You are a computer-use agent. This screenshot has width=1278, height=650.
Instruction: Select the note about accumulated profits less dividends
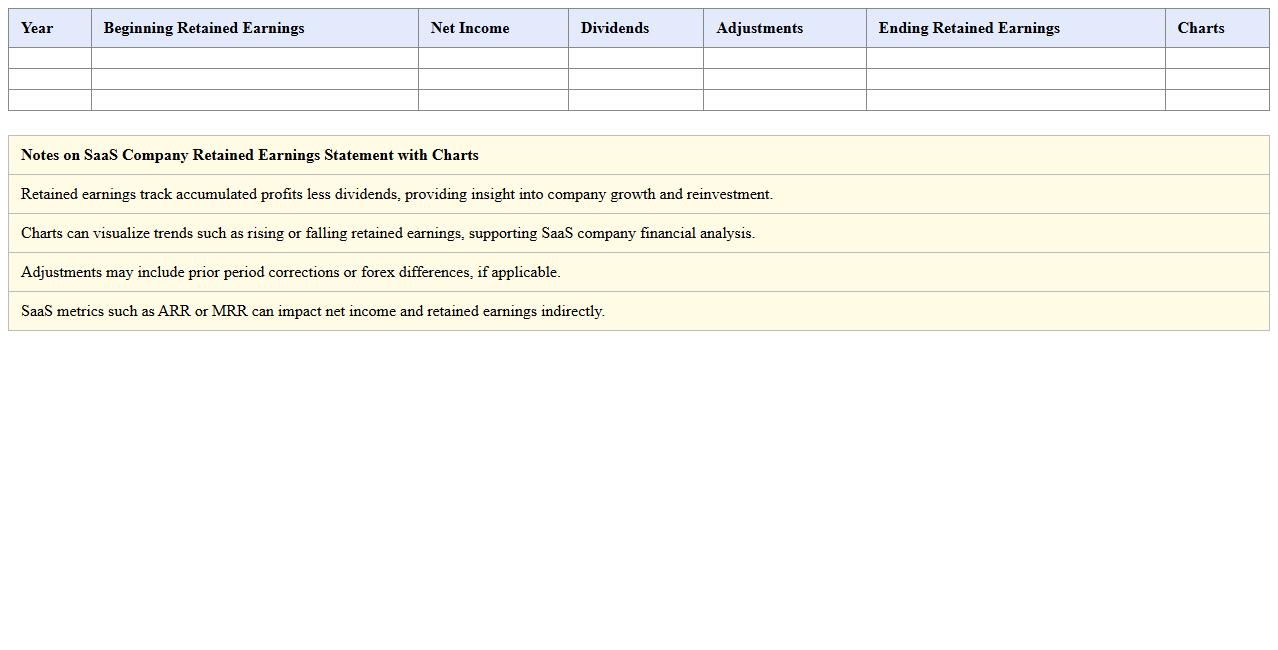coord(396,194)
